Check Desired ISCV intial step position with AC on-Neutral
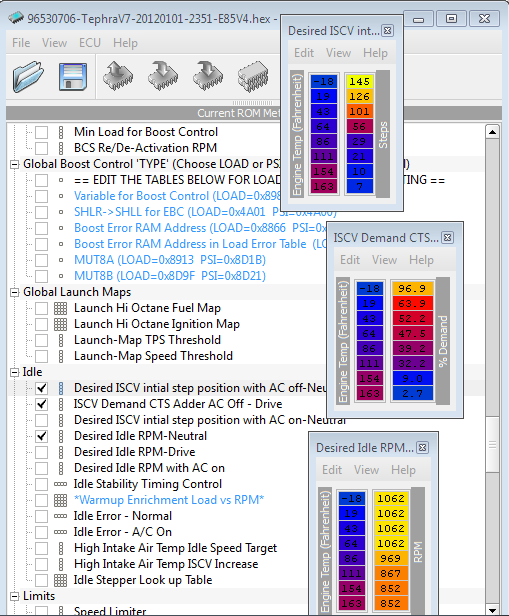The height and width of the screenshot is (616, 509). (42, 420)
